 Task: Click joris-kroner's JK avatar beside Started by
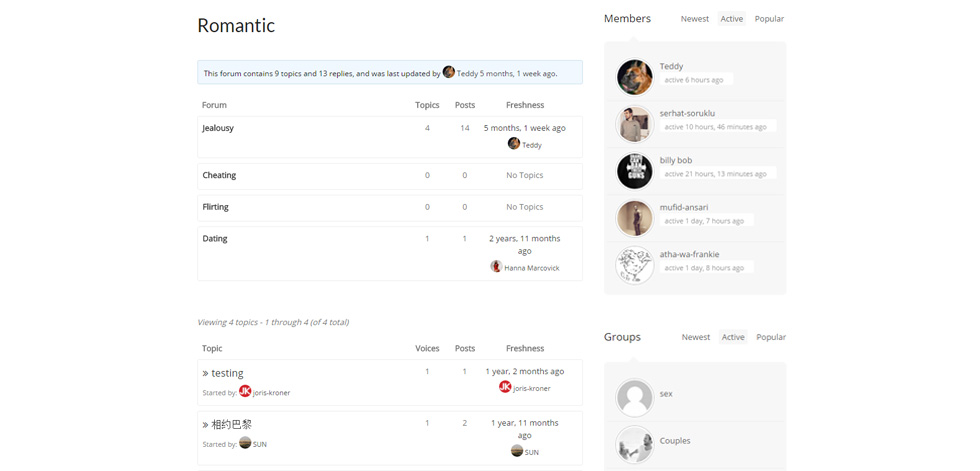pos(245,391)
